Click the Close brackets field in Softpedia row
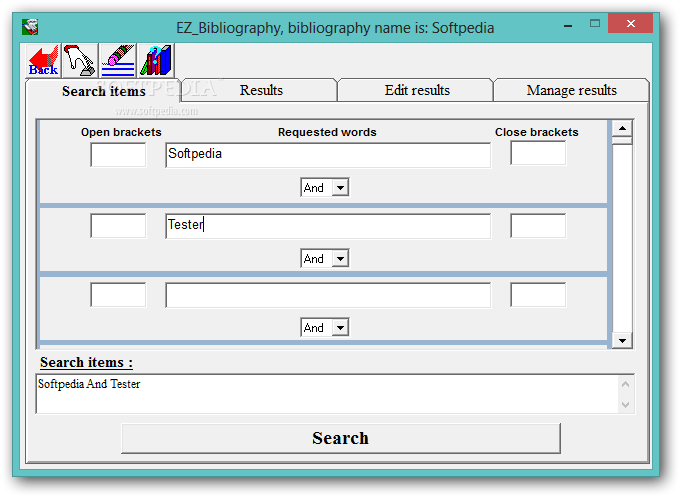Image resolution: width=680 pixels, height=497 pixels. 538,153
